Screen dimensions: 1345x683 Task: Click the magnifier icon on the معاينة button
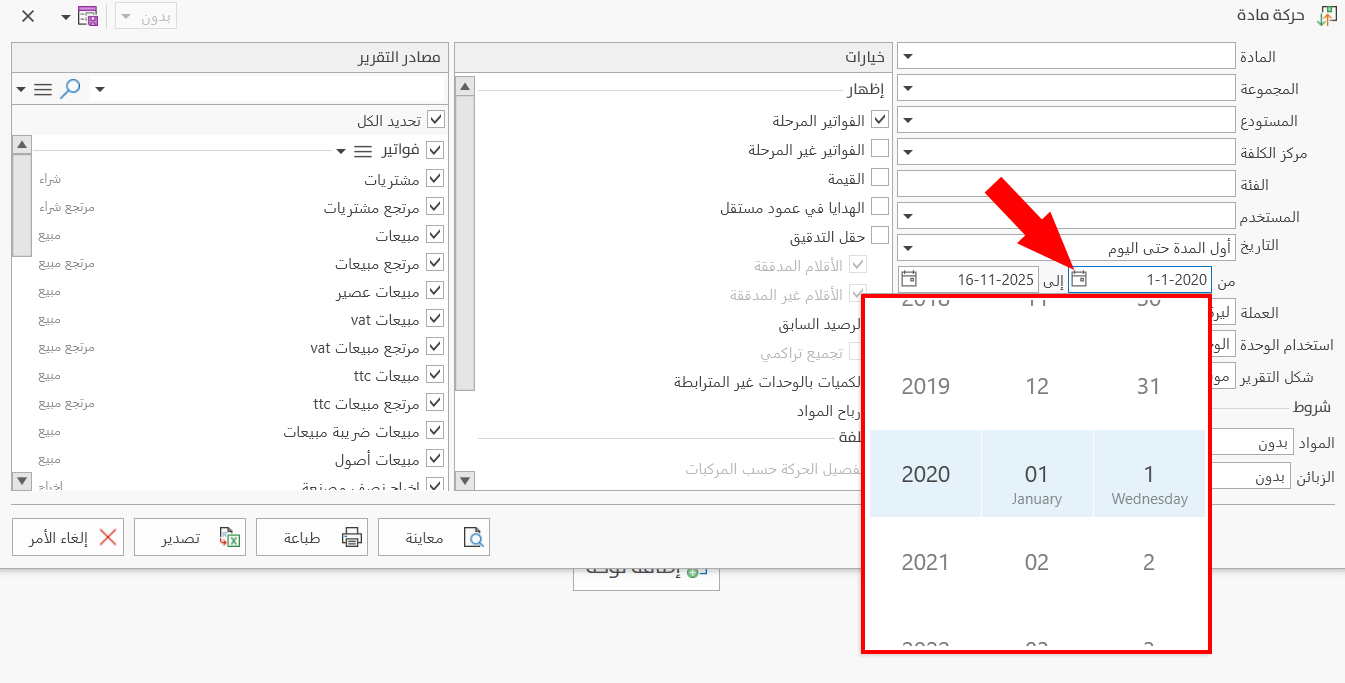point(472,536)
